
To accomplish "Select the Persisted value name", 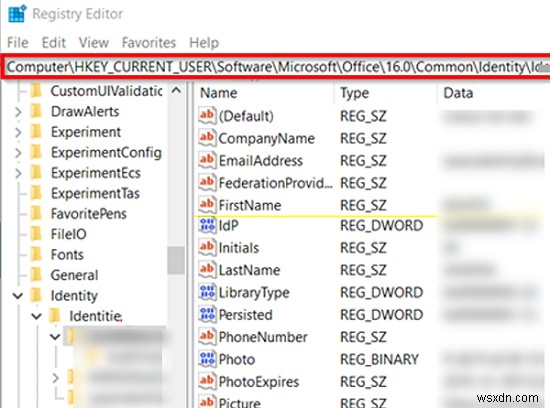I will [246, 315].
